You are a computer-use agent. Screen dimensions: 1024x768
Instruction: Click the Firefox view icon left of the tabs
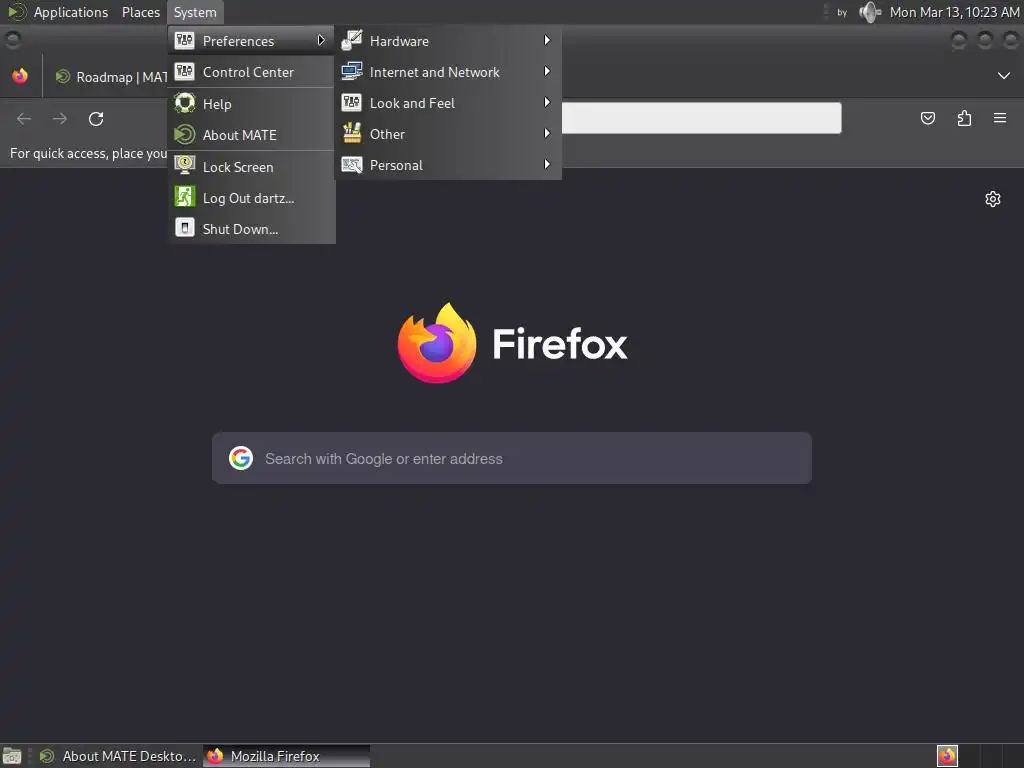pos(20,76)
